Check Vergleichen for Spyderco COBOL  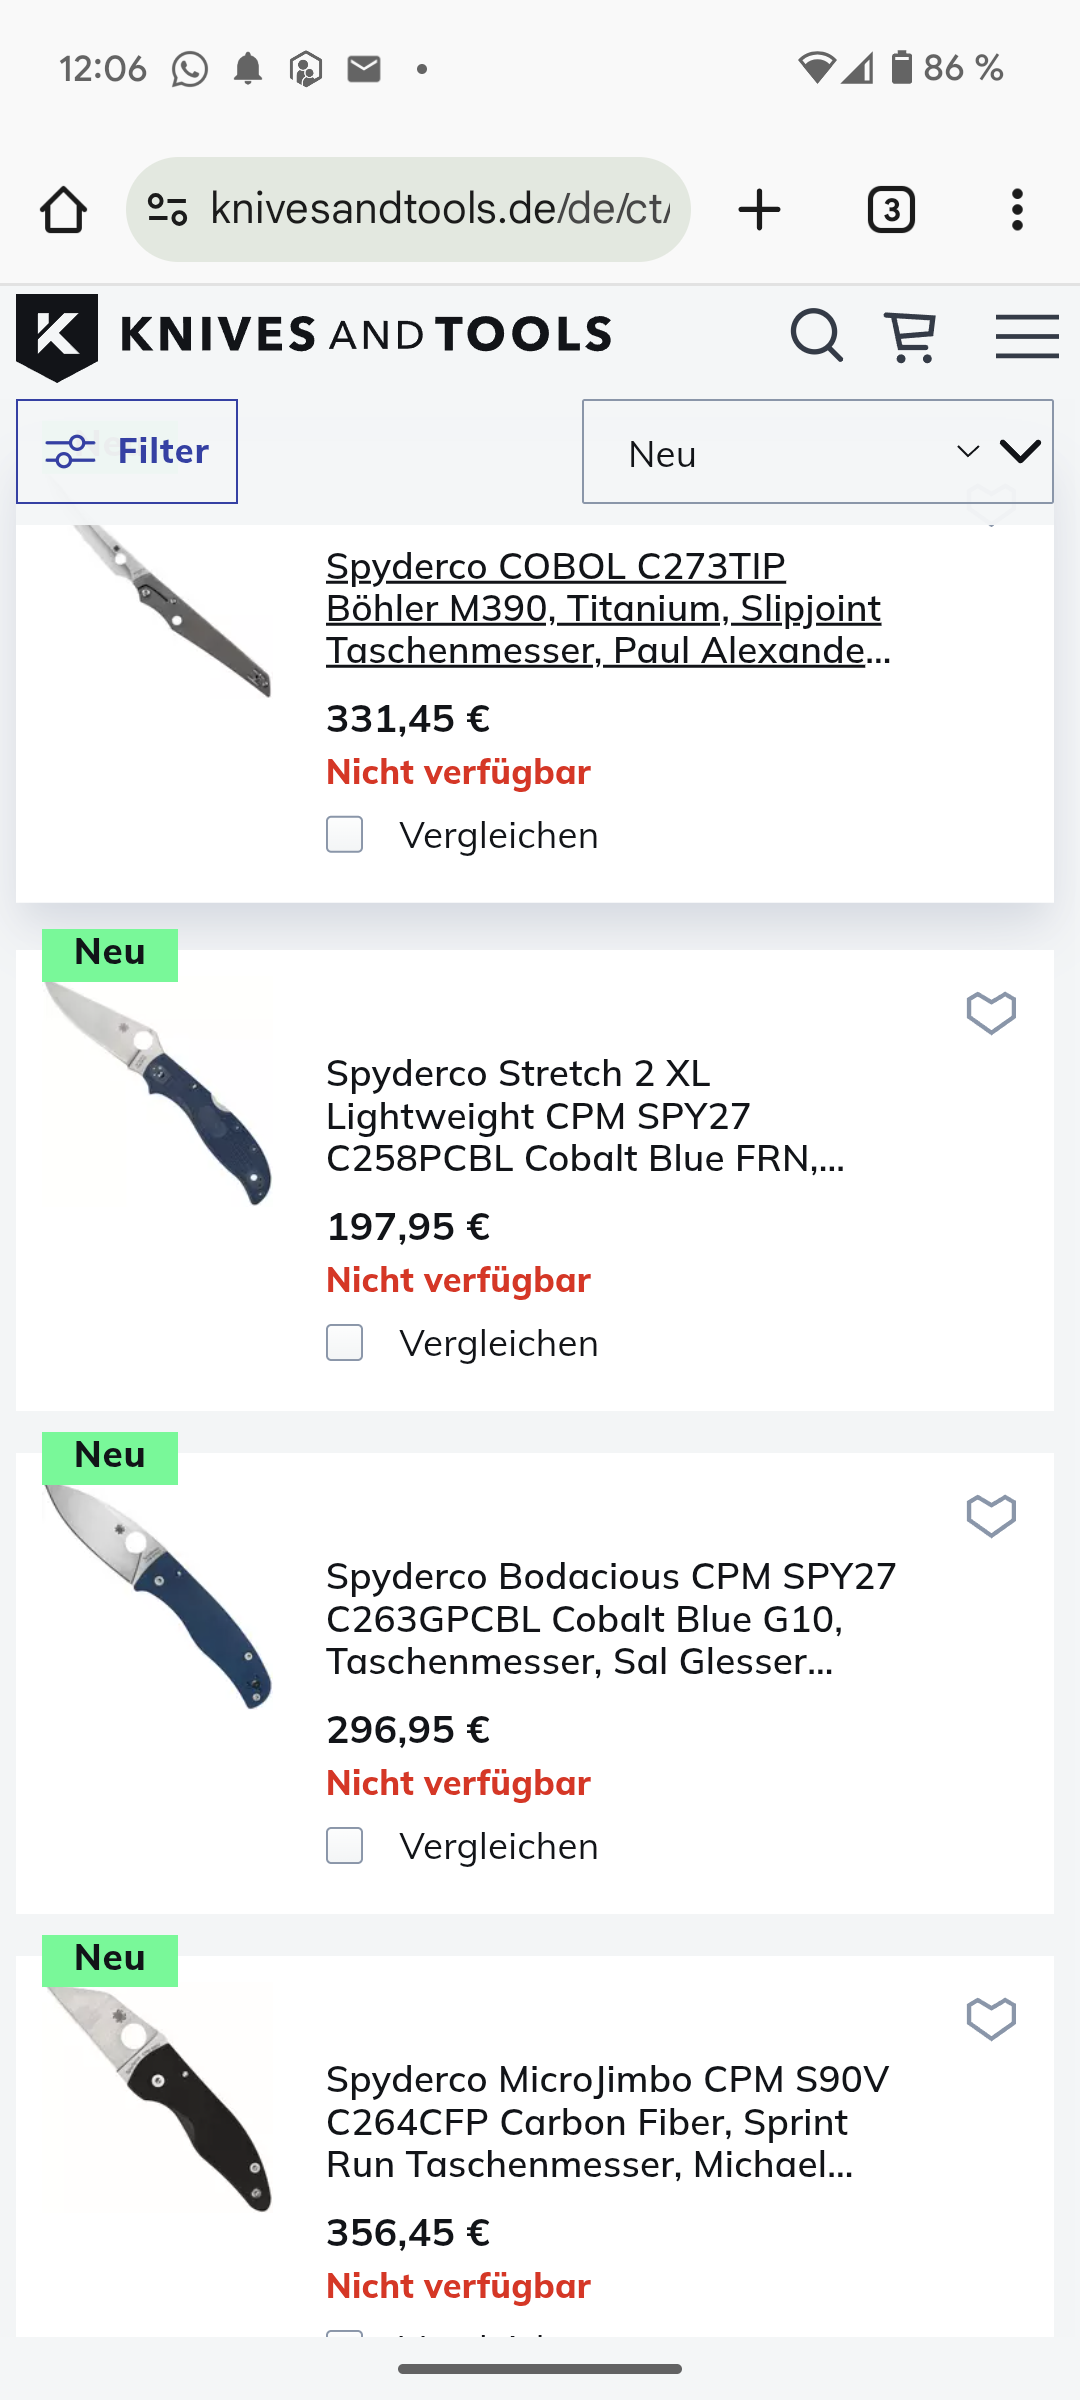click(345, 835)
